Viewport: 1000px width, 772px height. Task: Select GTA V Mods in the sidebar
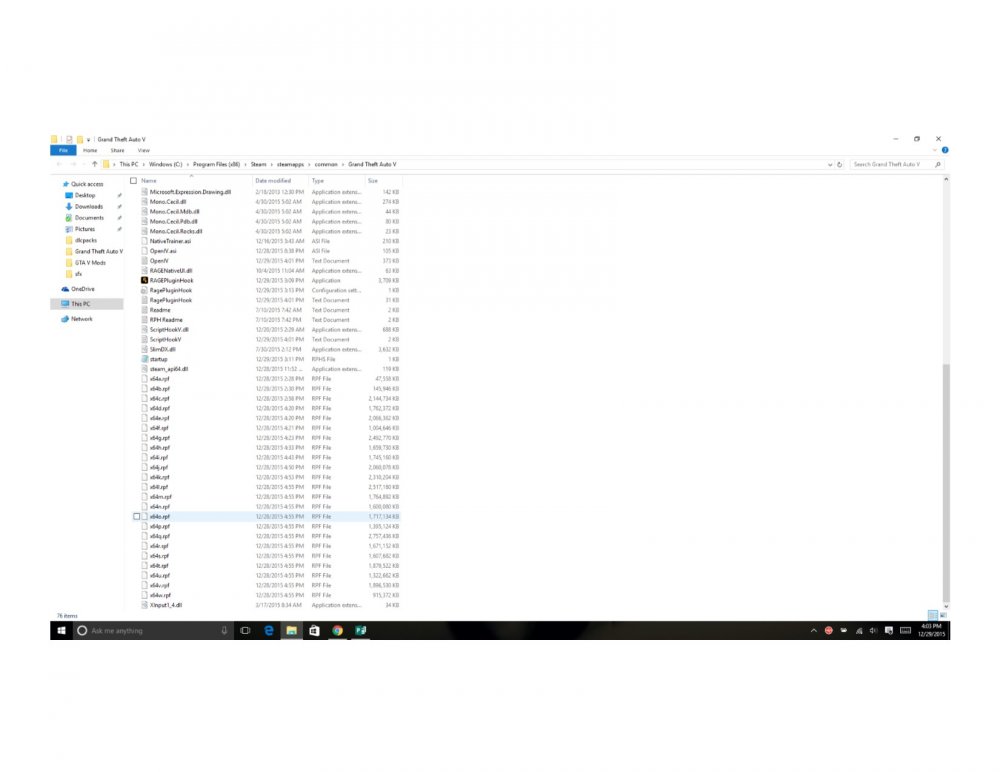[90, 263]
